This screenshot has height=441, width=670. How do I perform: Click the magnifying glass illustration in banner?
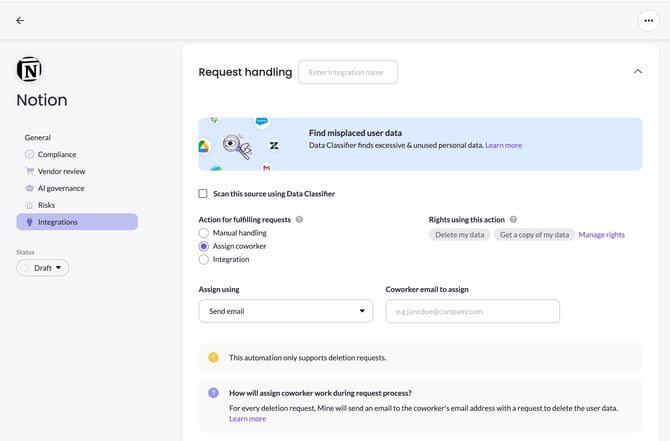pos(237,146)
